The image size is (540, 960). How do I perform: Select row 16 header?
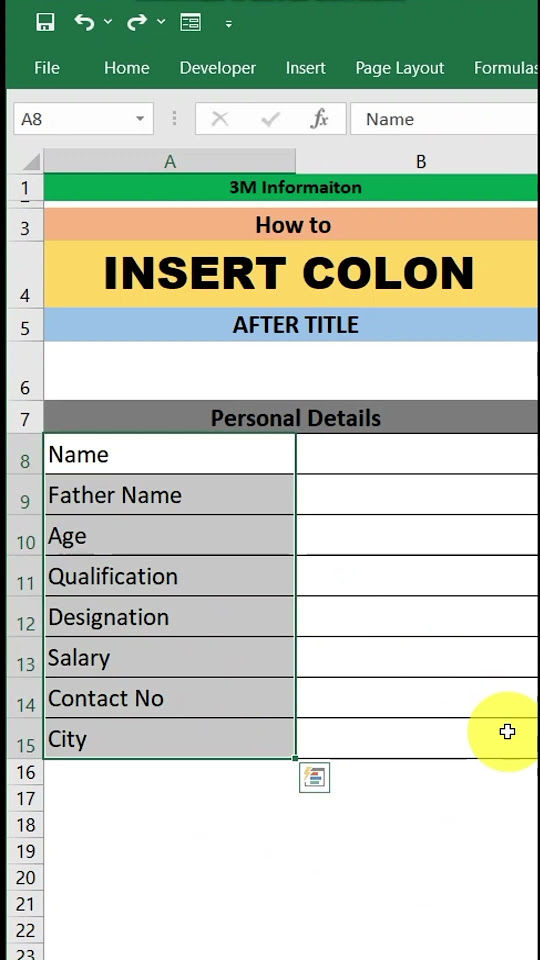click(x=26, y=773)
